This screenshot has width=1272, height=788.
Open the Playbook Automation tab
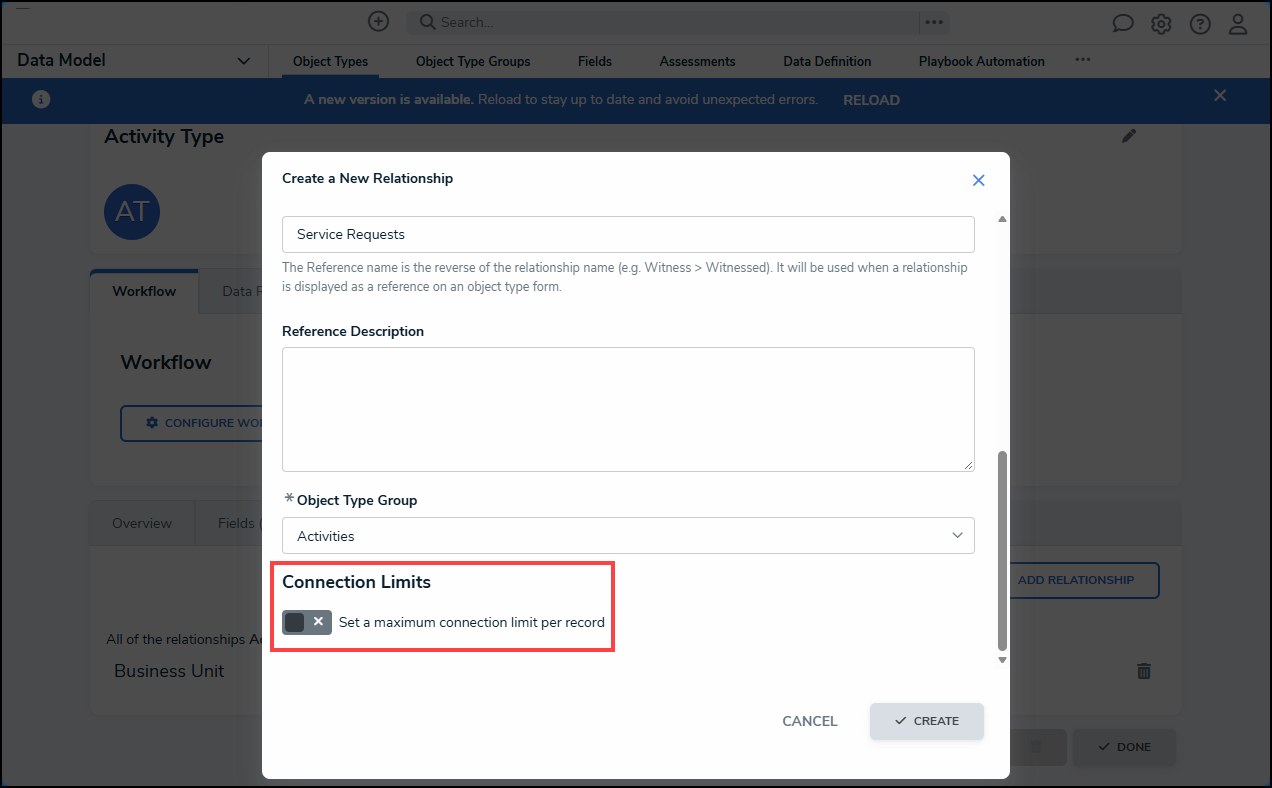click(x=981, y=61)
